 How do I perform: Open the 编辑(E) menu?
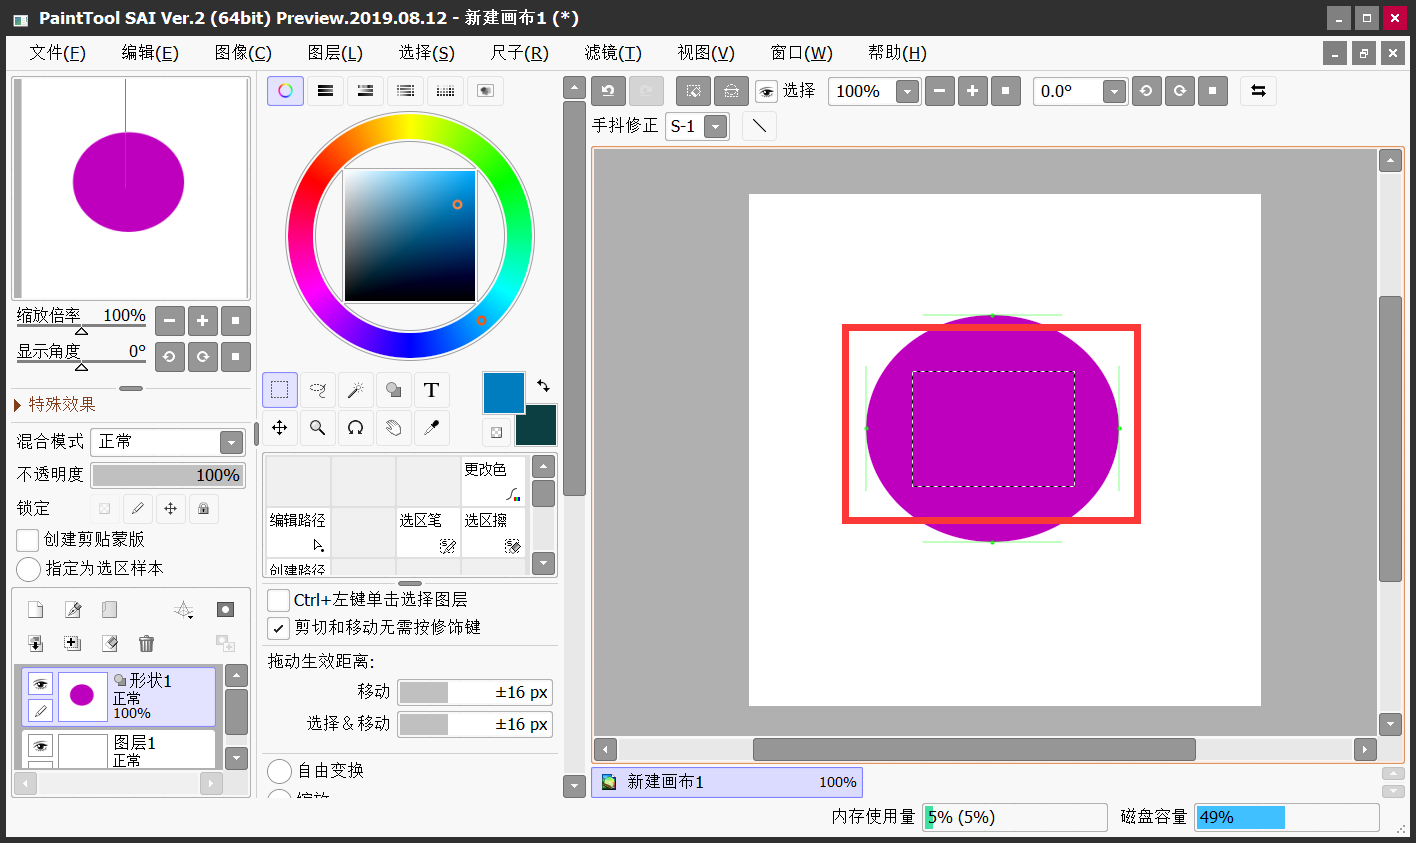(150, 53)
